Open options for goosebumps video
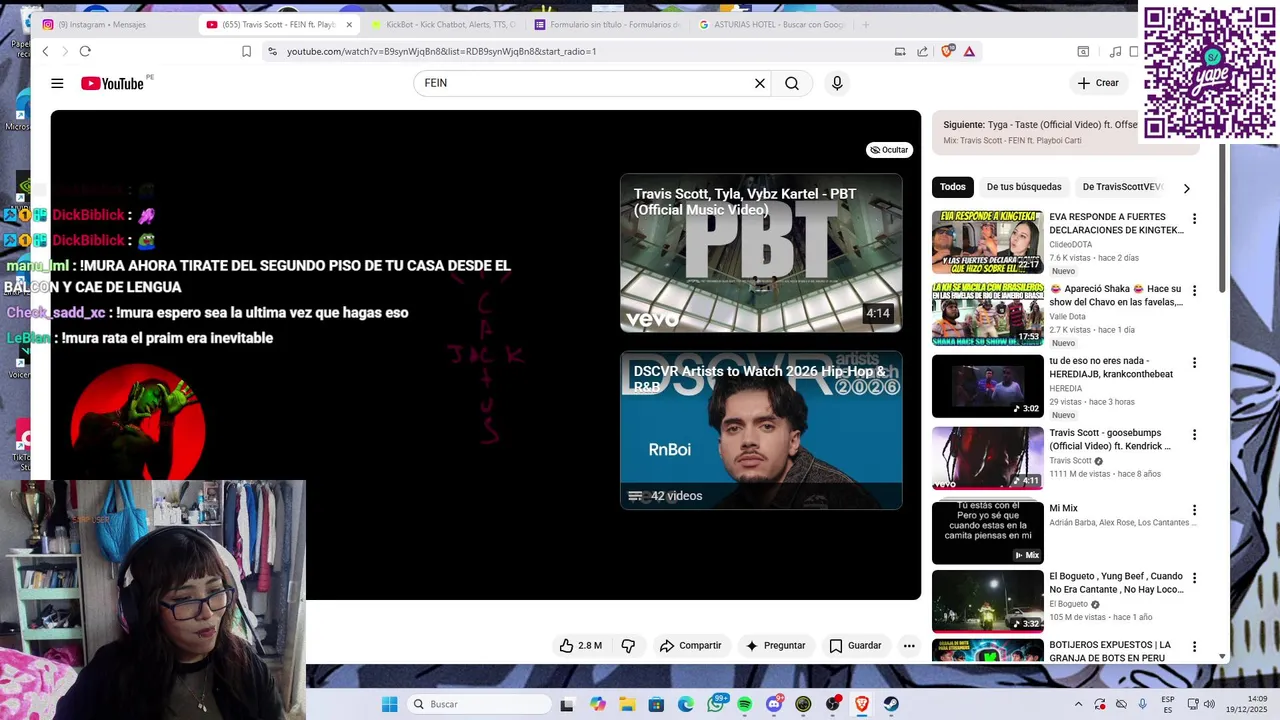This screenshot has height=720, width=1280. point(1194,435)
